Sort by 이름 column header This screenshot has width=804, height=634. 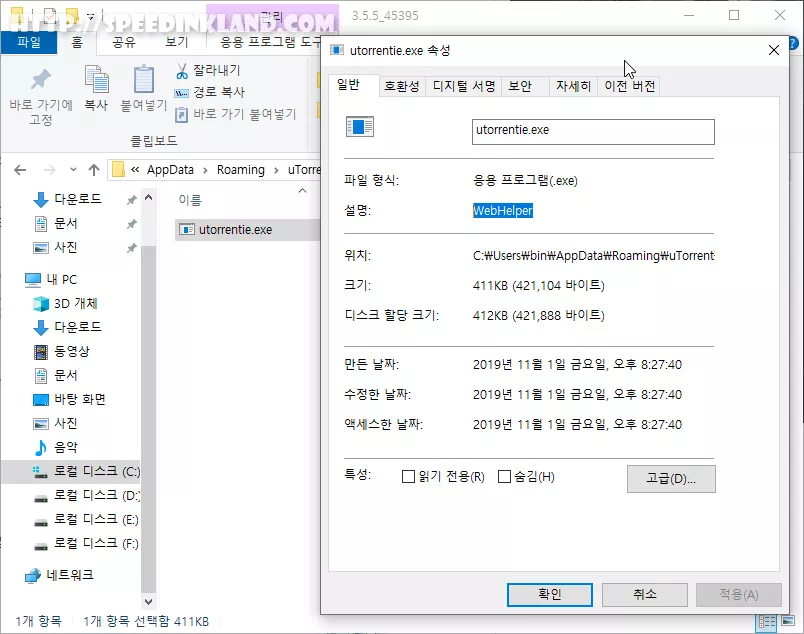[x=190, y=200]
